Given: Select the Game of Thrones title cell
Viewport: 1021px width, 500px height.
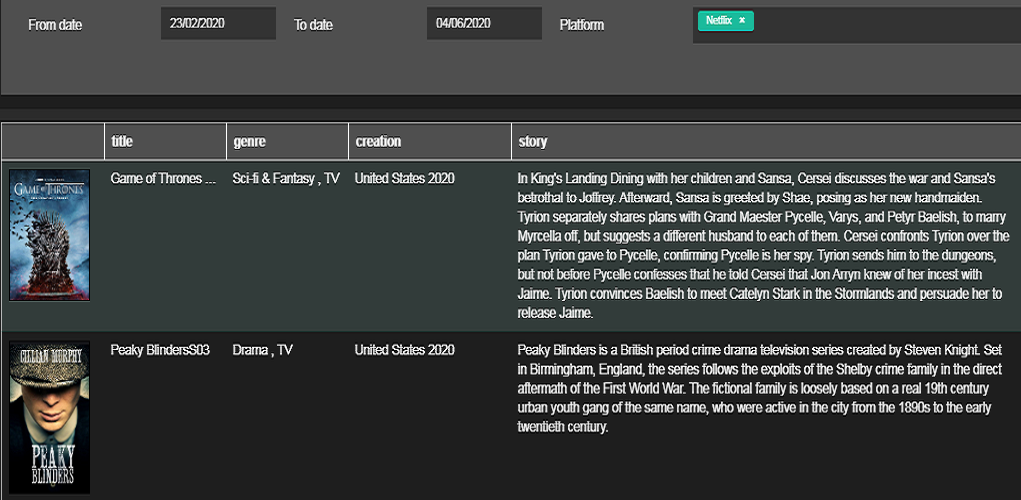Looking at the screenshot, I should [x=163, y=179].
